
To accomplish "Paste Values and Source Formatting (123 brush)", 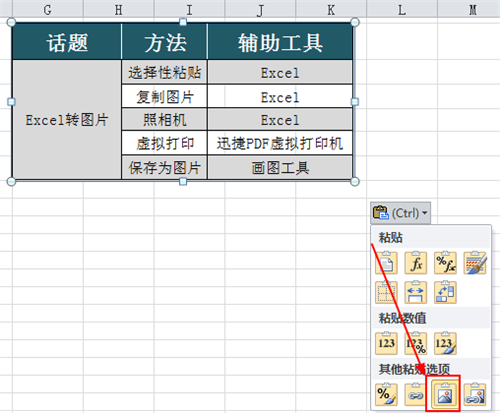I will point(445,343).
